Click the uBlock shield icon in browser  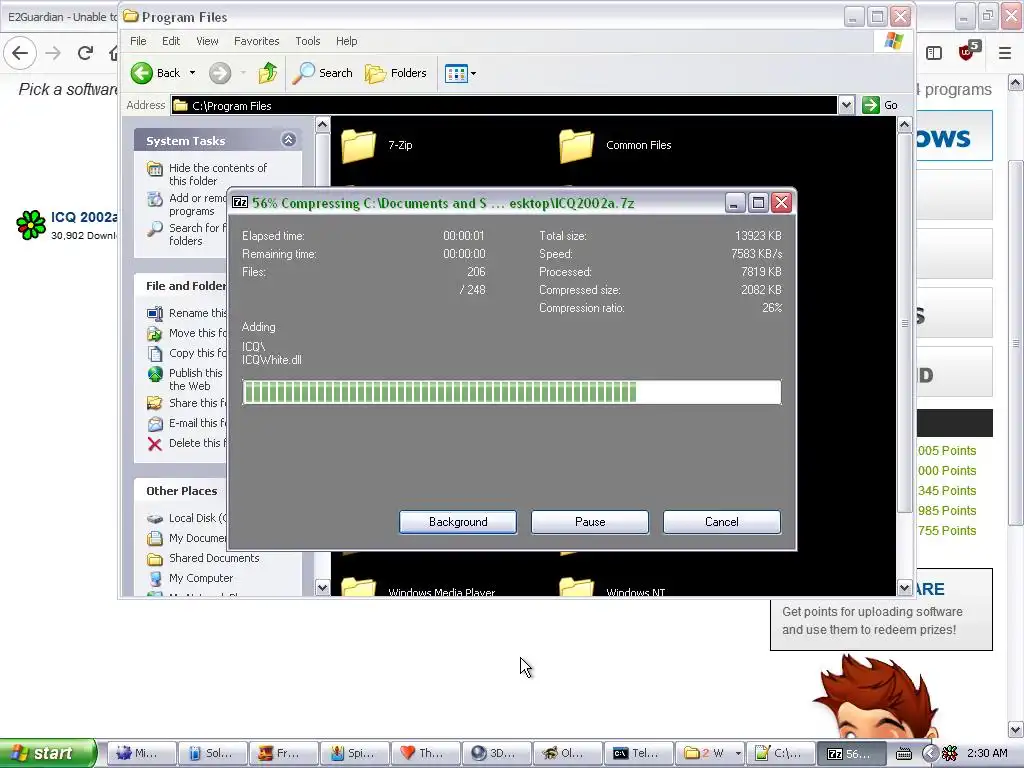(968, 50)
